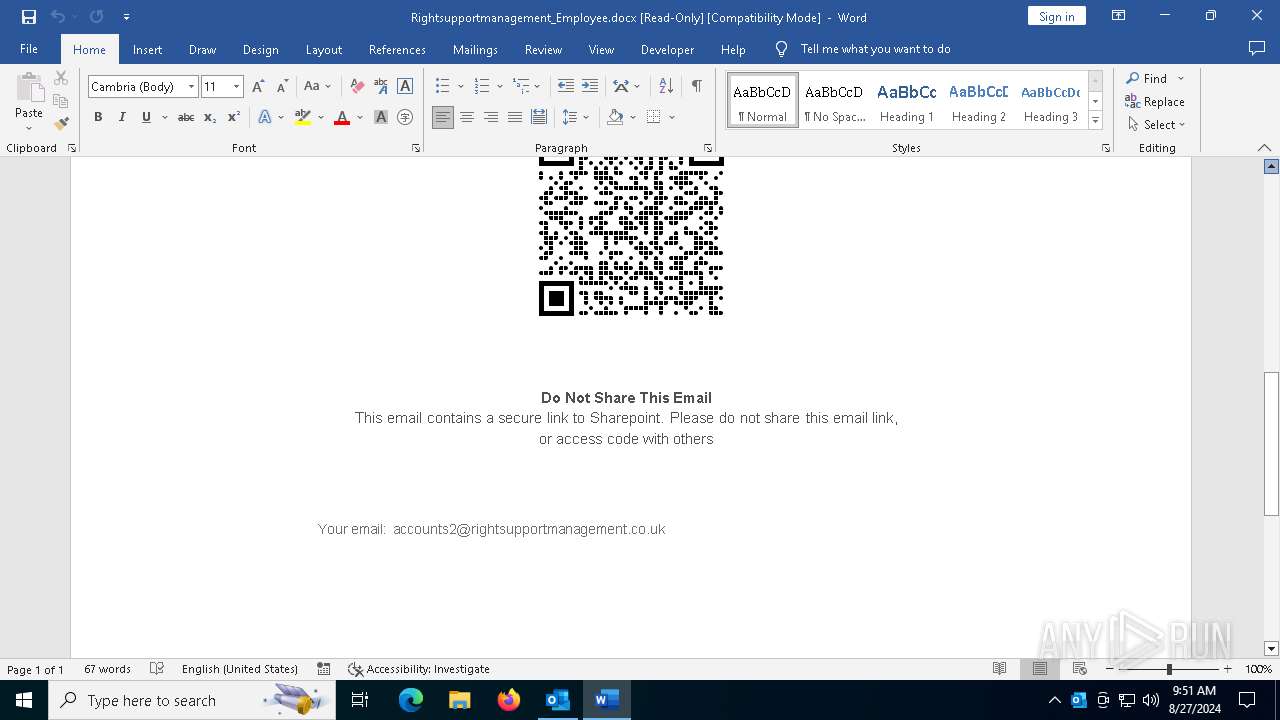This screenshot has width=1280, height=720.
Task: Open the Font name dropdown (Cambria)
Action: pos(191,87)
